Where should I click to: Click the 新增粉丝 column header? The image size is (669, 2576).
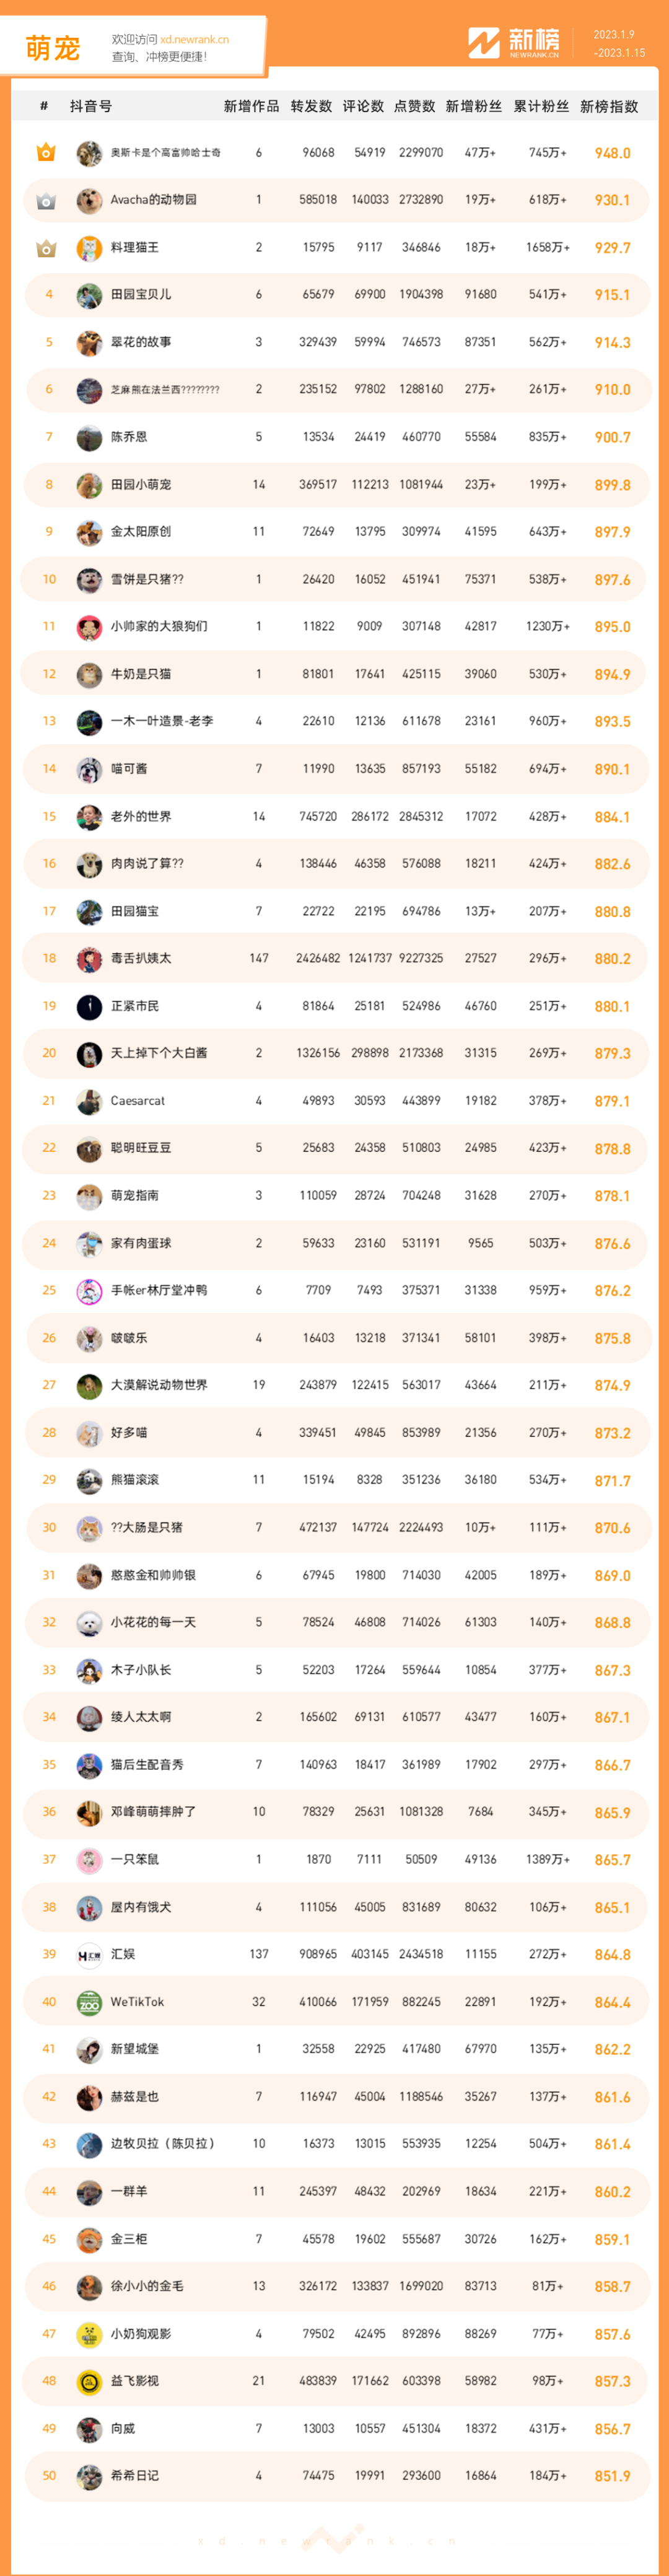(473, 106)
